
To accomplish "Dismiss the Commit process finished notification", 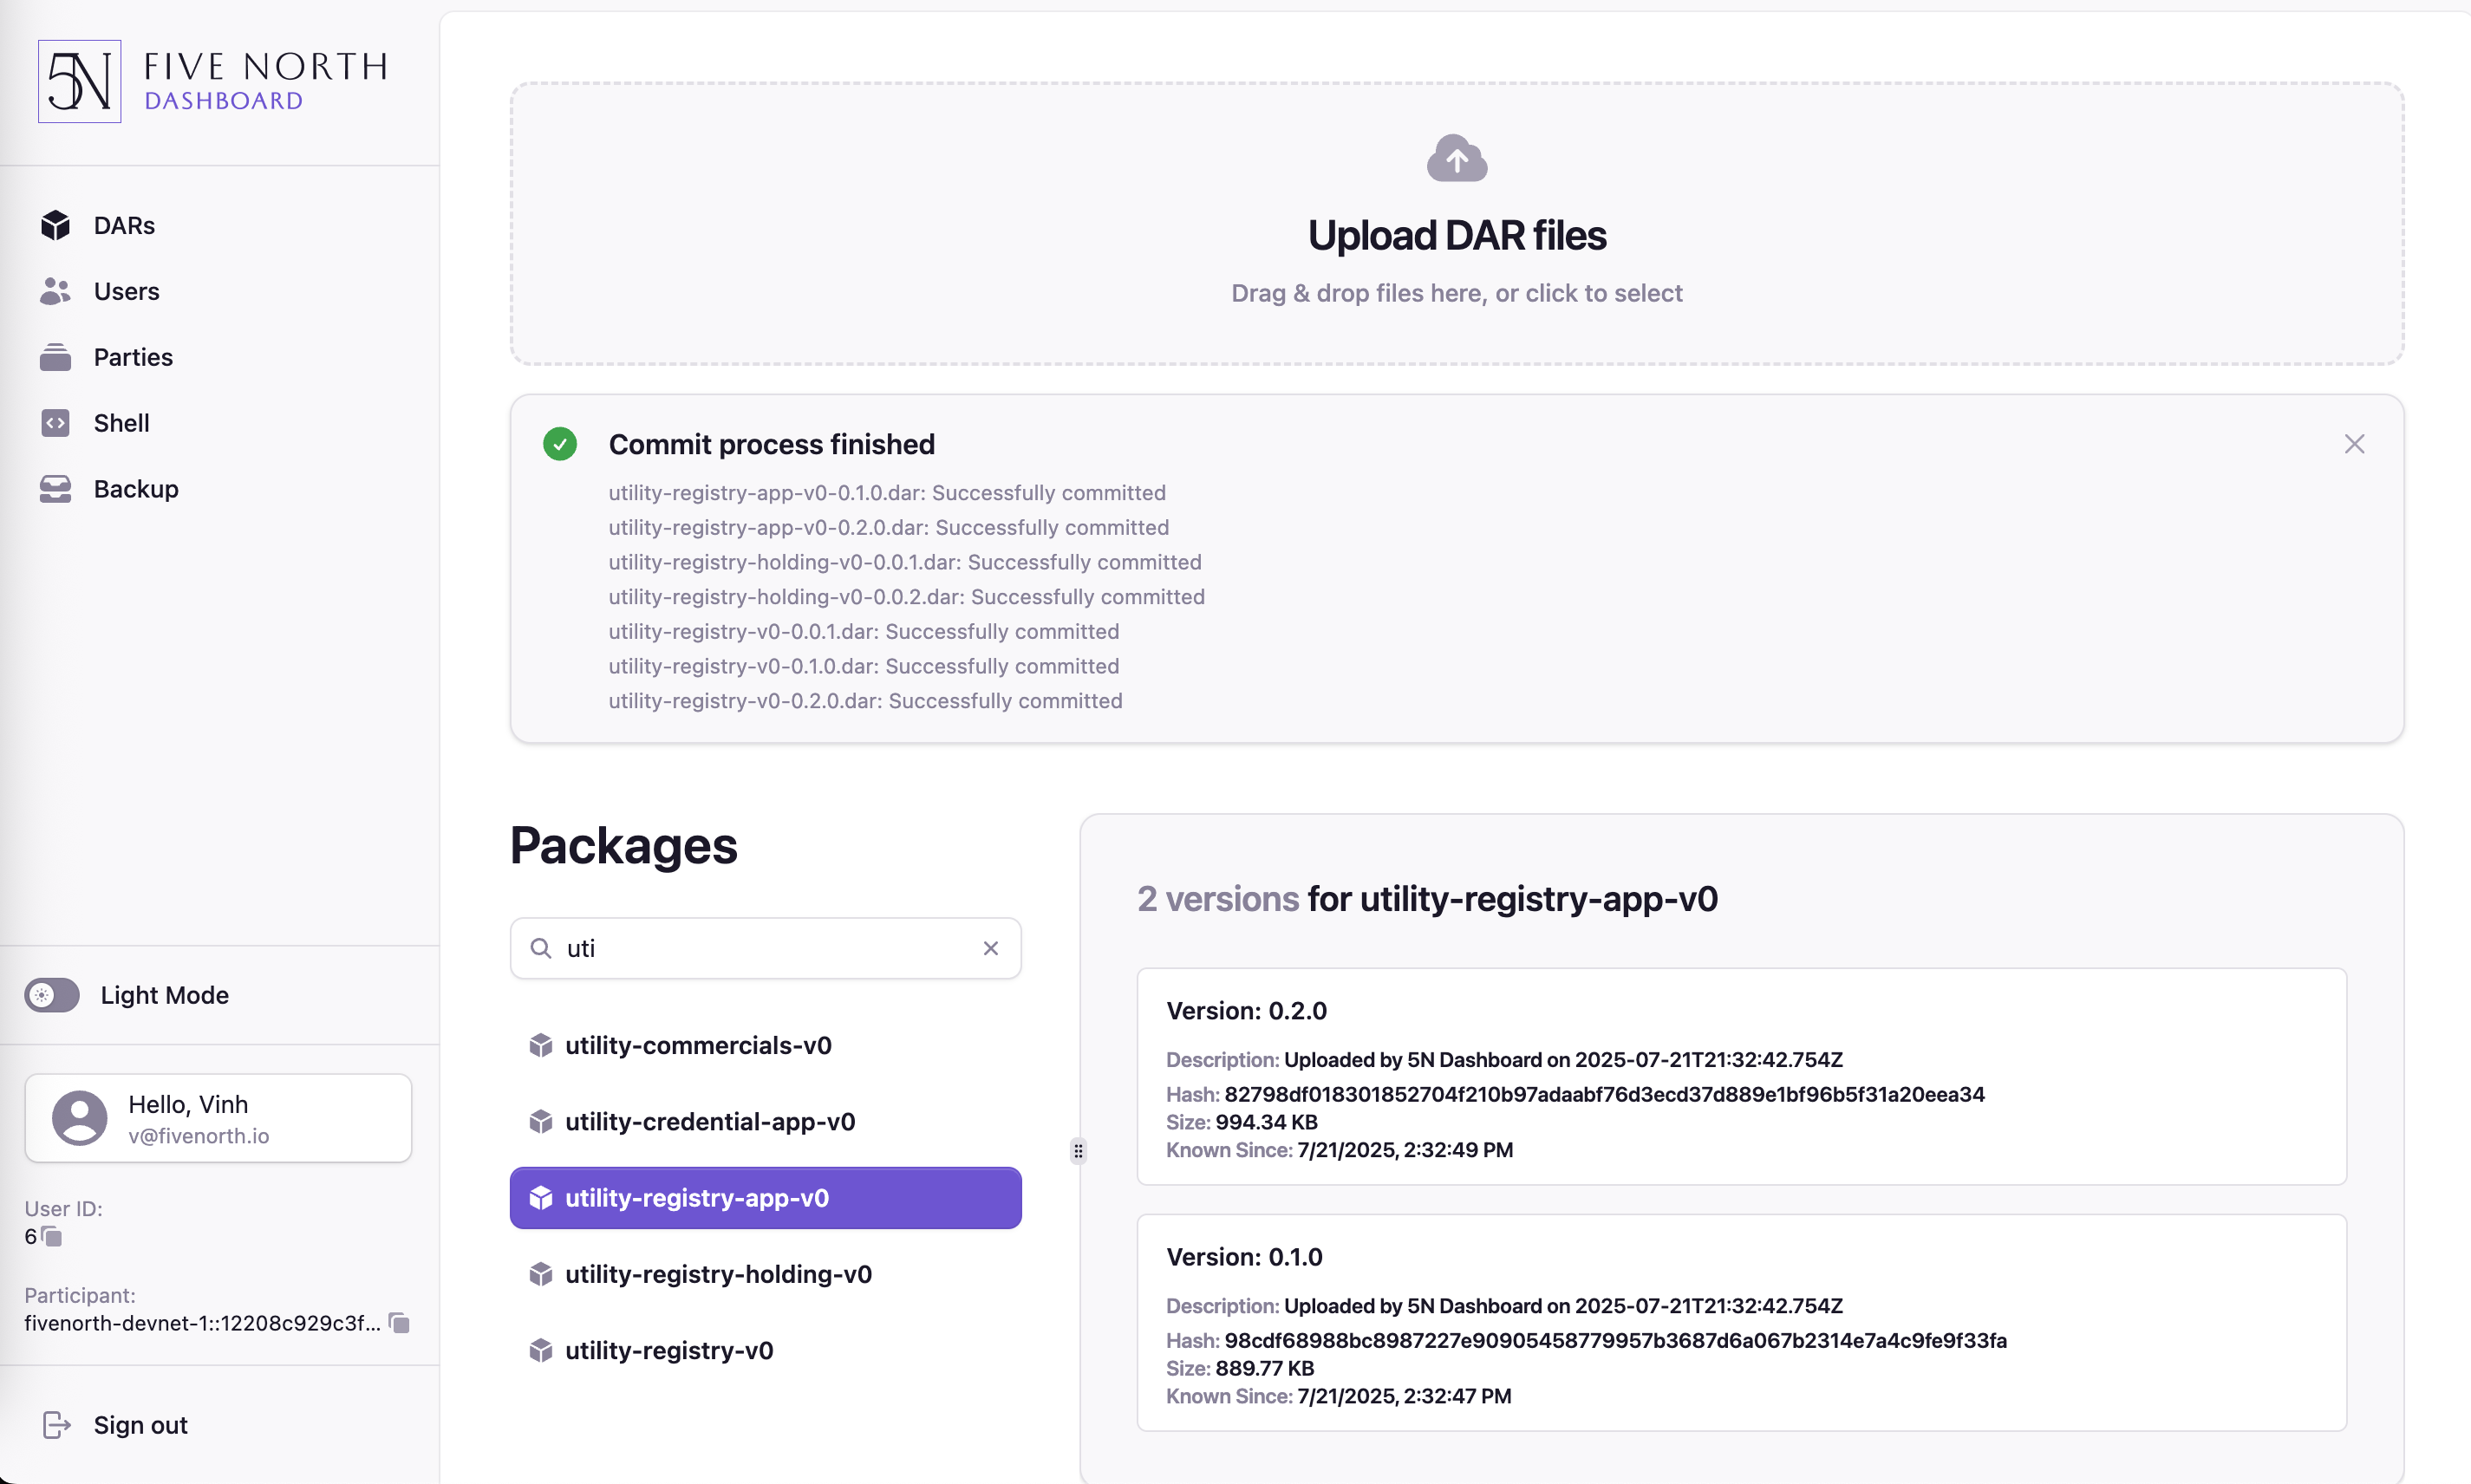I will pos(2354,444).
